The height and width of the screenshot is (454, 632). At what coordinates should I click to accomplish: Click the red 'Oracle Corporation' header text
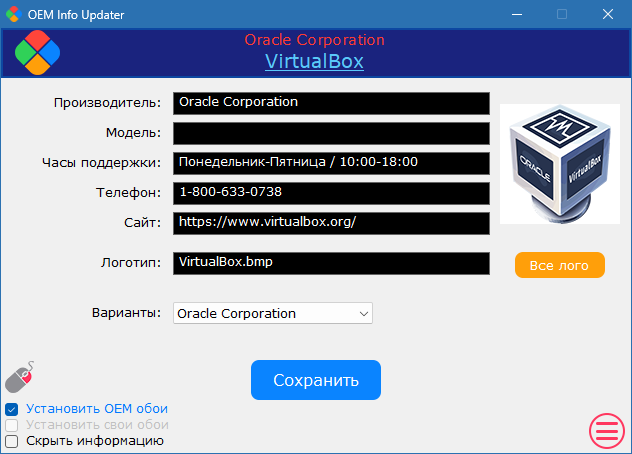point(314,40)
